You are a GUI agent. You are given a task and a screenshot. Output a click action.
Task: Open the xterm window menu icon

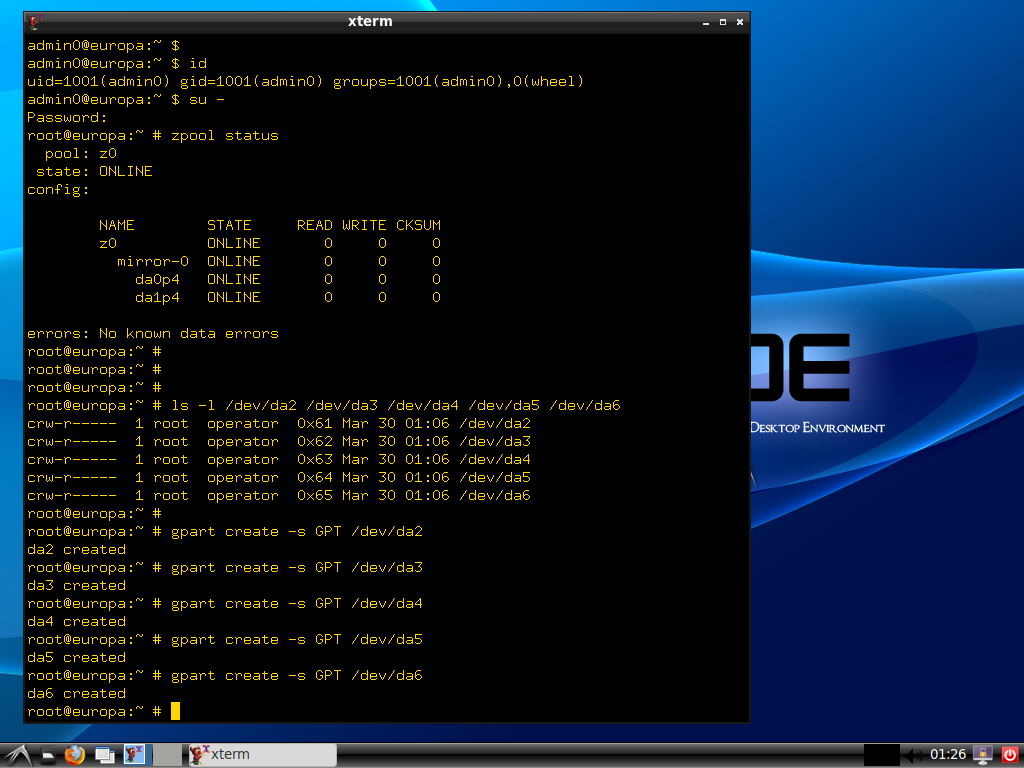(34, 21)
